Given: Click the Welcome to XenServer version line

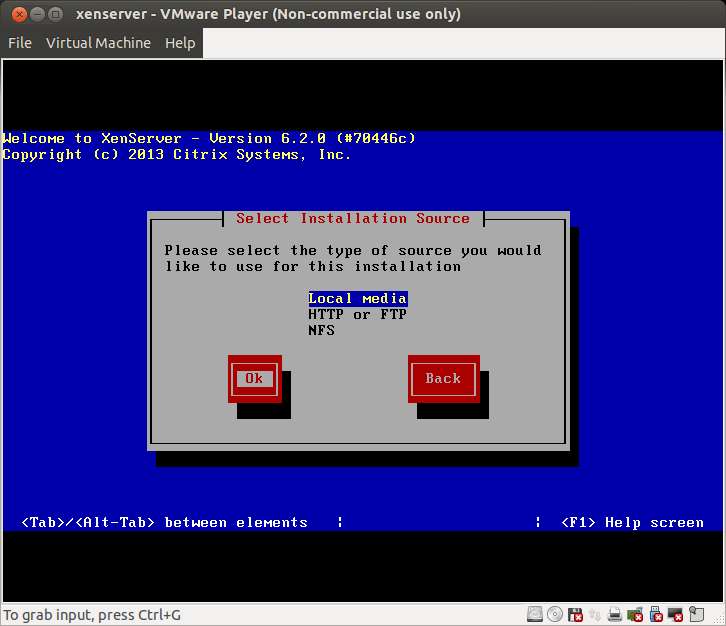Looking at the screenshot, I should pyautogui.click(x=209, y=138).
